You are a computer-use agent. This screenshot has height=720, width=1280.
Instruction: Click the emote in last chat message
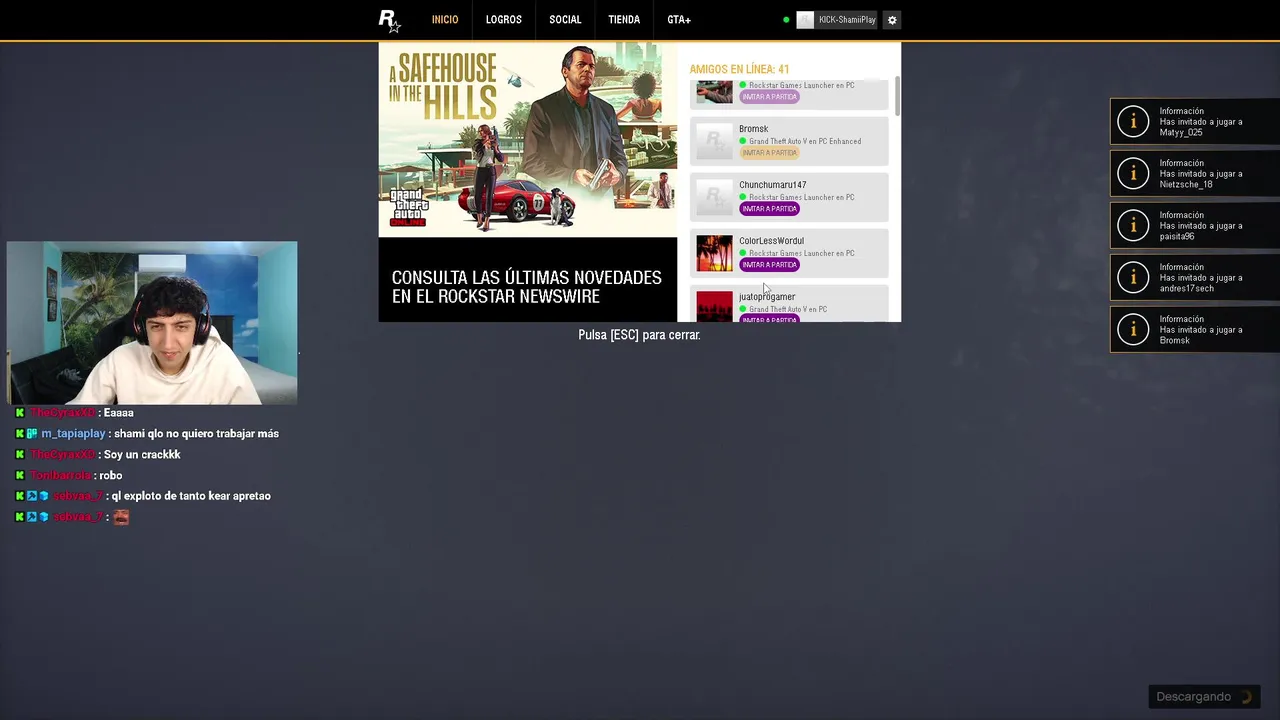click(121, 517)
